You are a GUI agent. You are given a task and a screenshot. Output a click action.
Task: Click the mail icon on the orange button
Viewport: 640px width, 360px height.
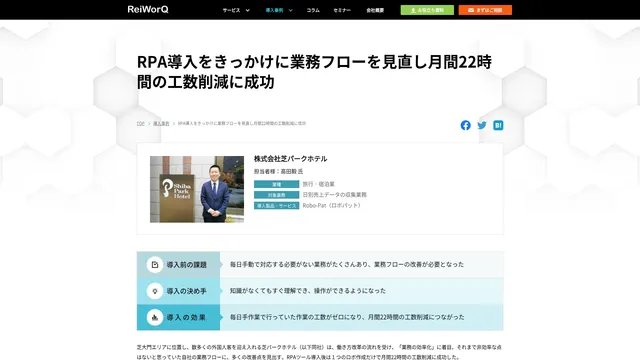tap(471, 10)
